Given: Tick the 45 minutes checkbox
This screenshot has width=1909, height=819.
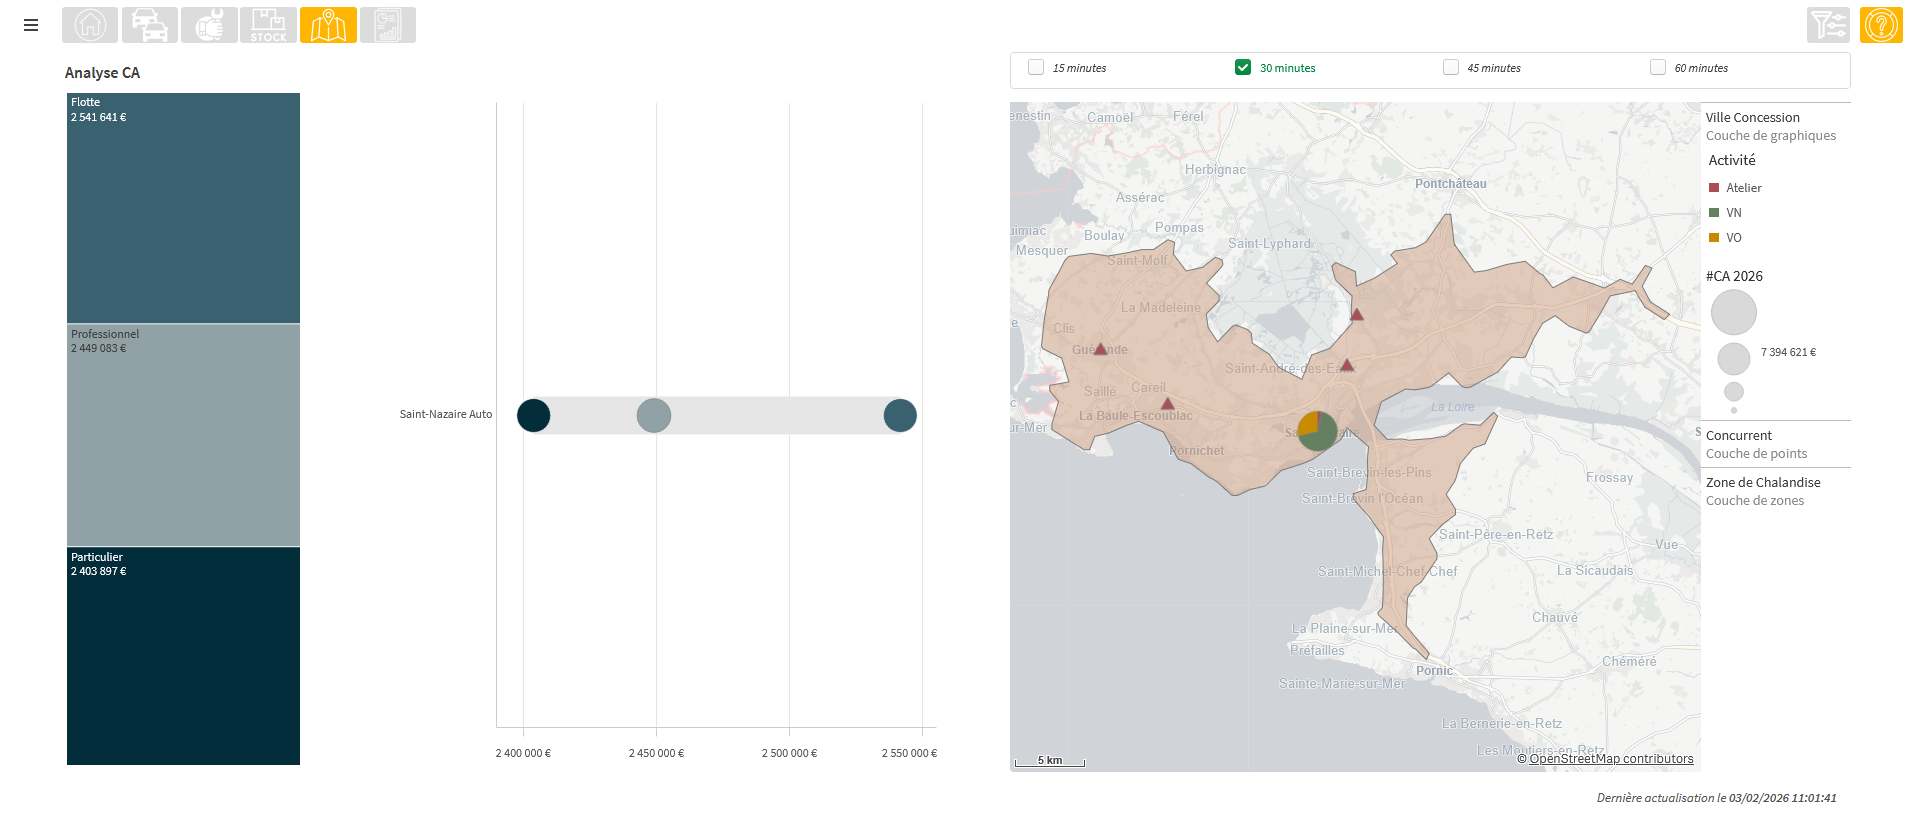Looking at the screenshot, I should coord(1450,68).
